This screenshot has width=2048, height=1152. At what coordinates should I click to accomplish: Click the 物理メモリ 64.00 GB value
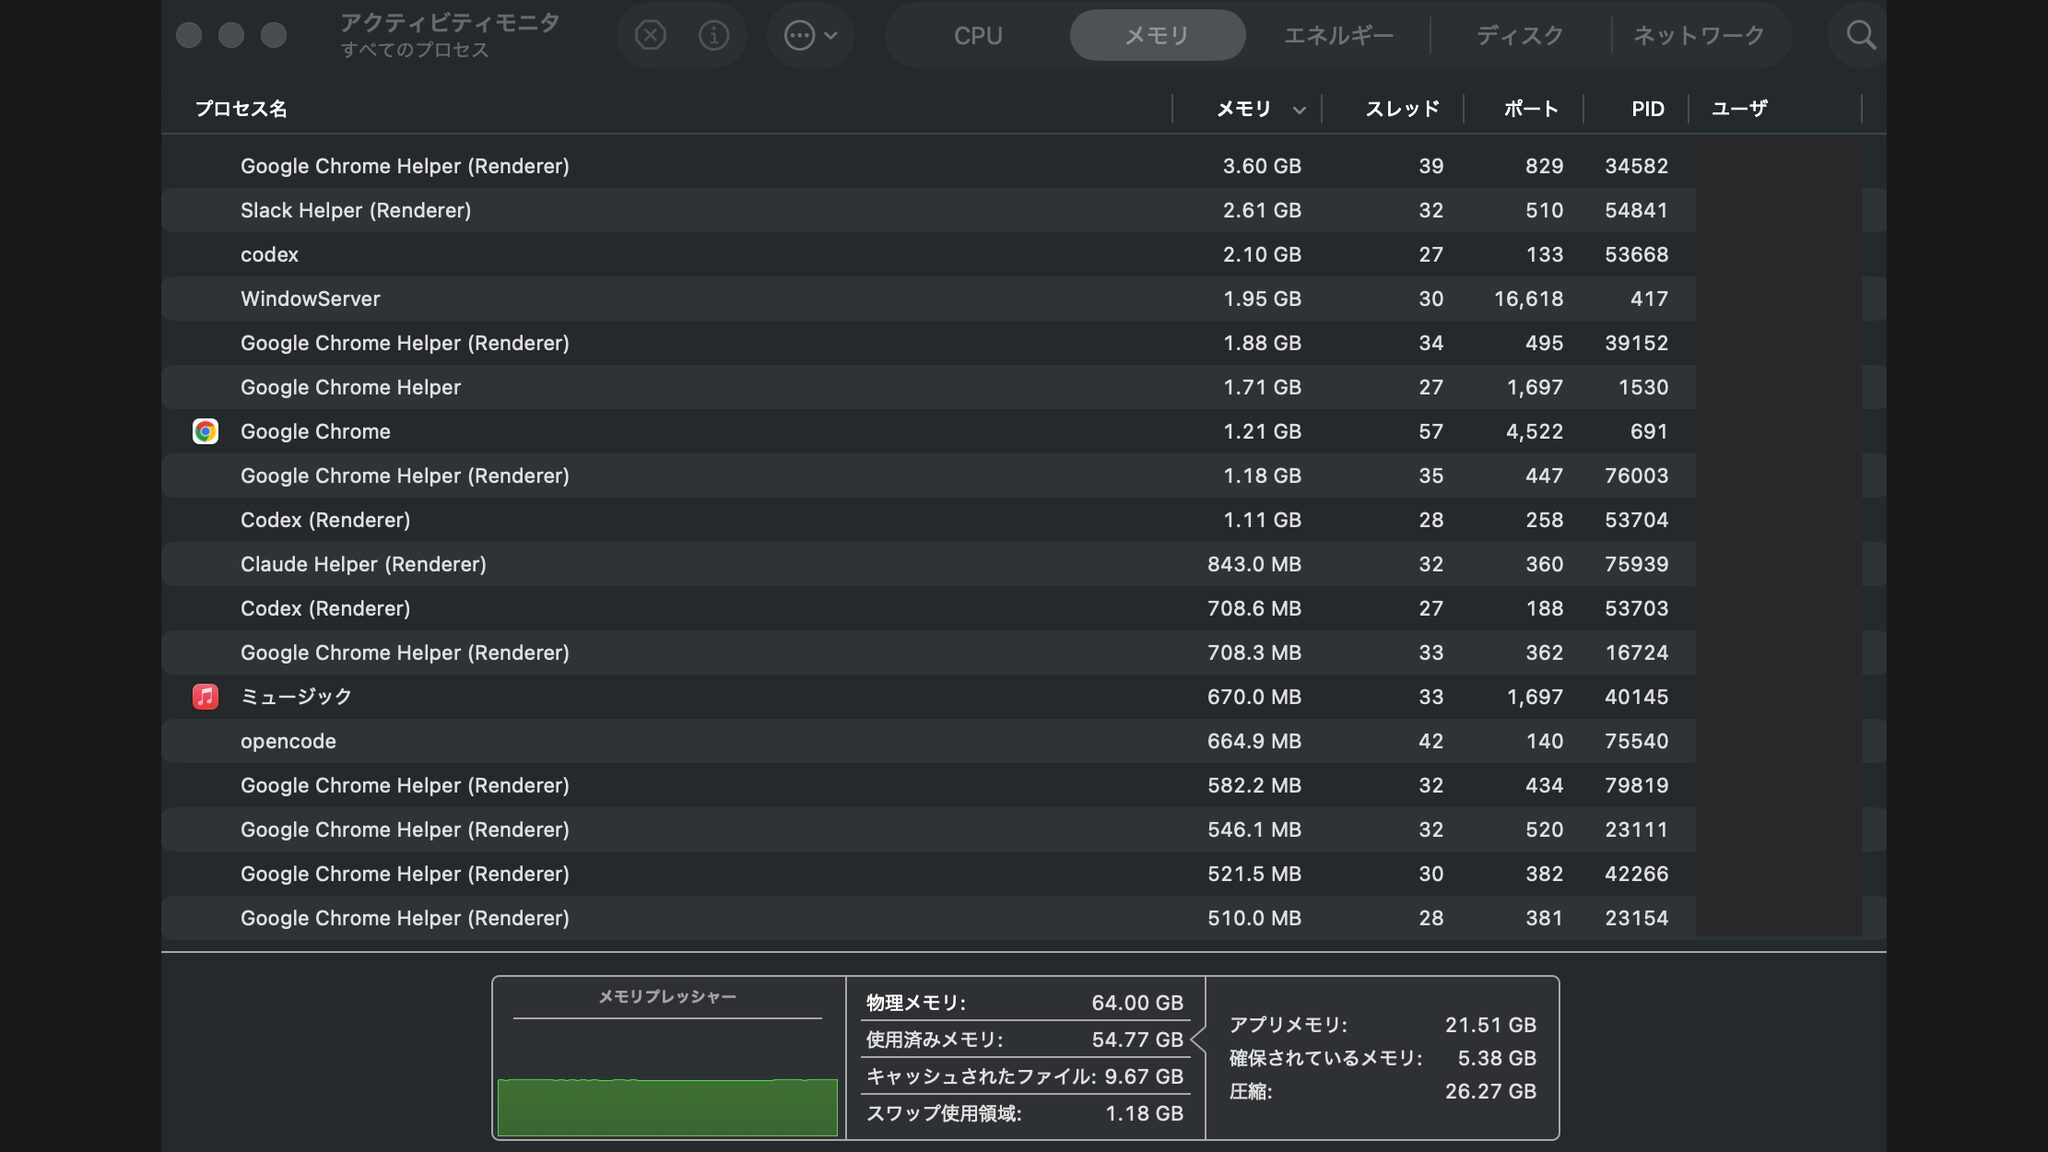[x=1137, y=1002]
